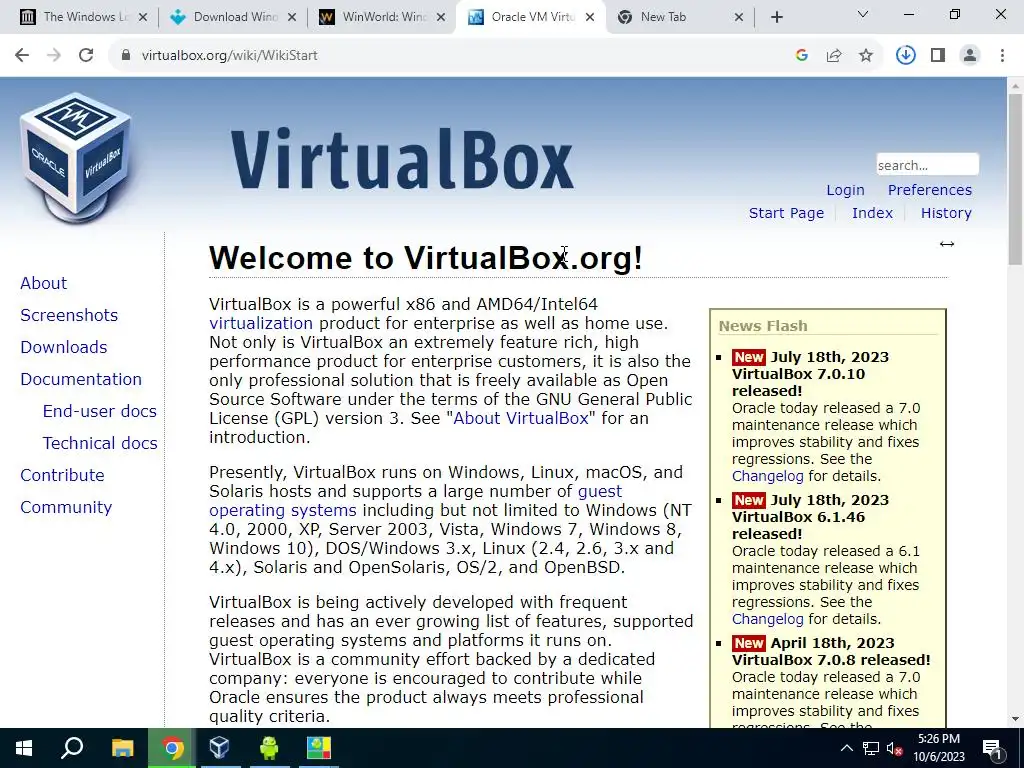Click the Google icon in address bar
This screenshot has height=768, width=1024.
coord(802,56)
